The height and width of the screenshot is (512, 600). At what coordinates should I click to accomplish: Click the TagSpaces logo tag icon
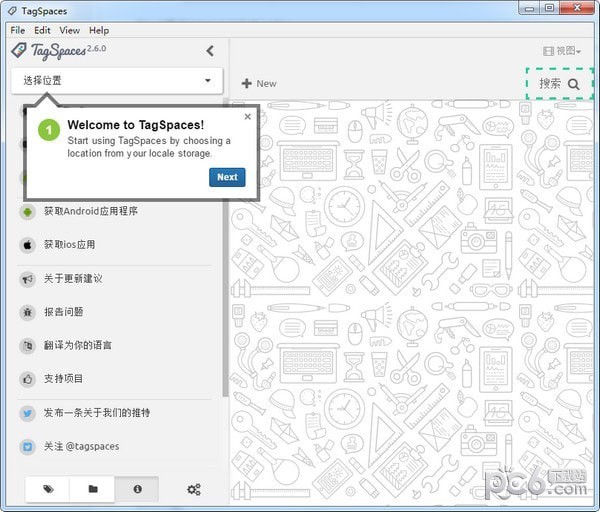click(x=19, y=51)
